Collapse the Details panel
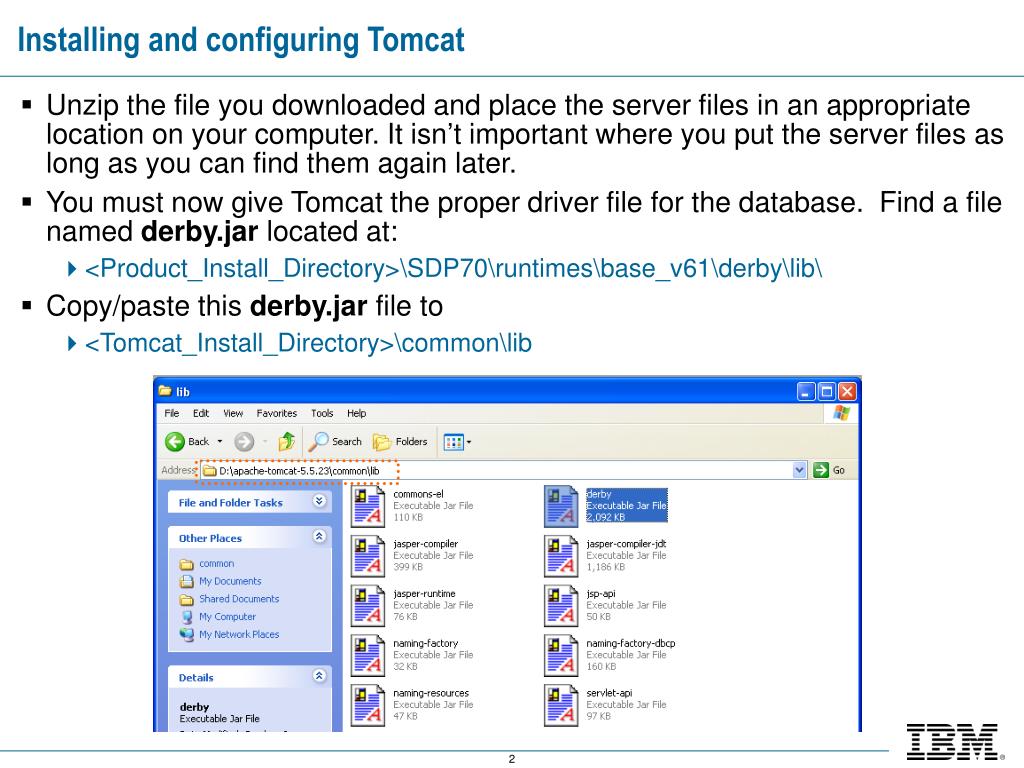The width and height of the screenshot is (1024, 768). 319,676
